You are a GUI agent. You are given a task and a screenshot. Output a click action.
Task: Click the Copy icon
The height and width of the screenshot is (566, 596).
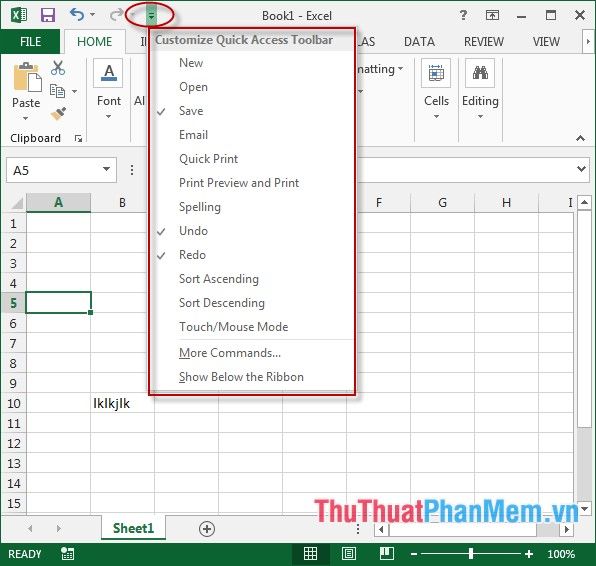(57, 91)
